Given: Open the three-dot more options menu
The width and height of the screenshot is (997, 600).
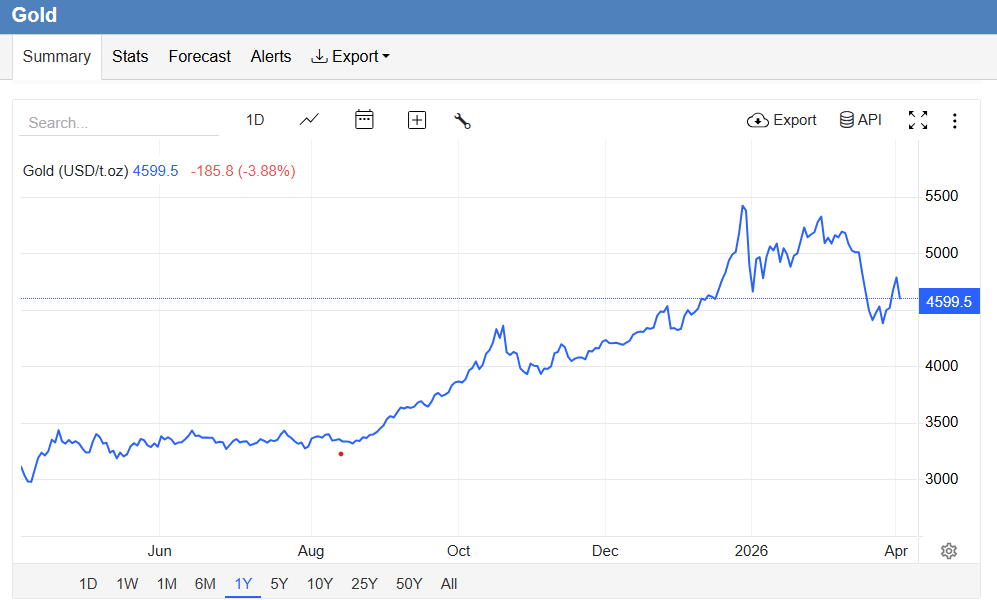Looking at the screenshot, I should 955,119.
